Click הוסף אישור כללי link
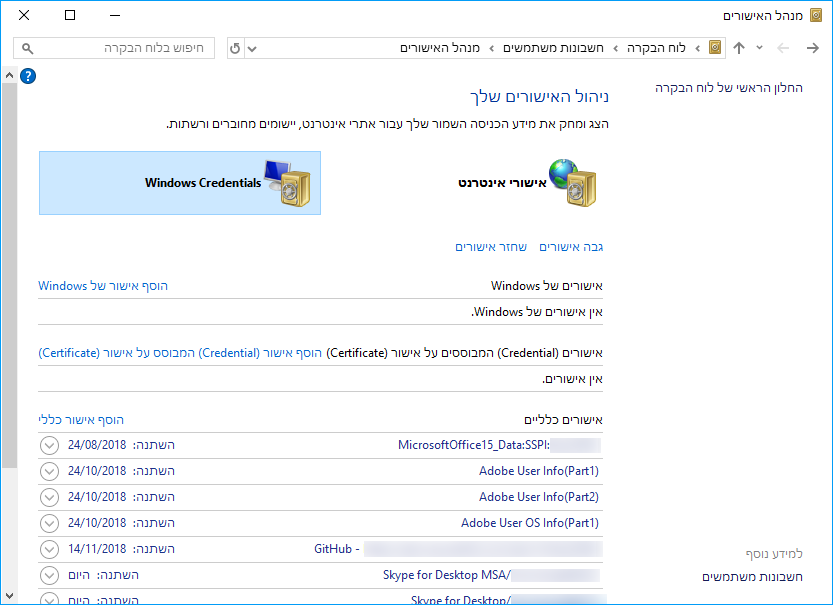833x605 pixels. [81, 420]
